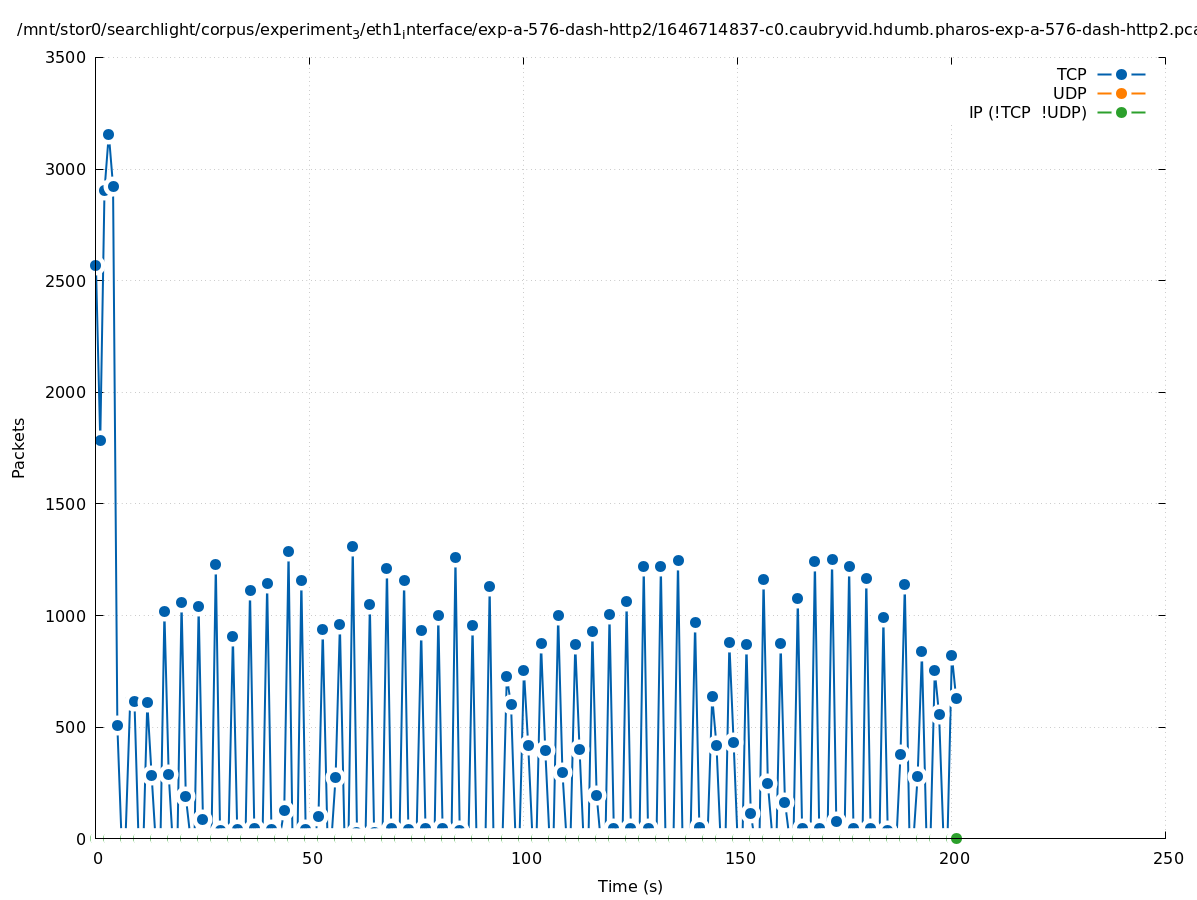
Task: Click the last TCP data point at the series end
Action: pos(956,698)
